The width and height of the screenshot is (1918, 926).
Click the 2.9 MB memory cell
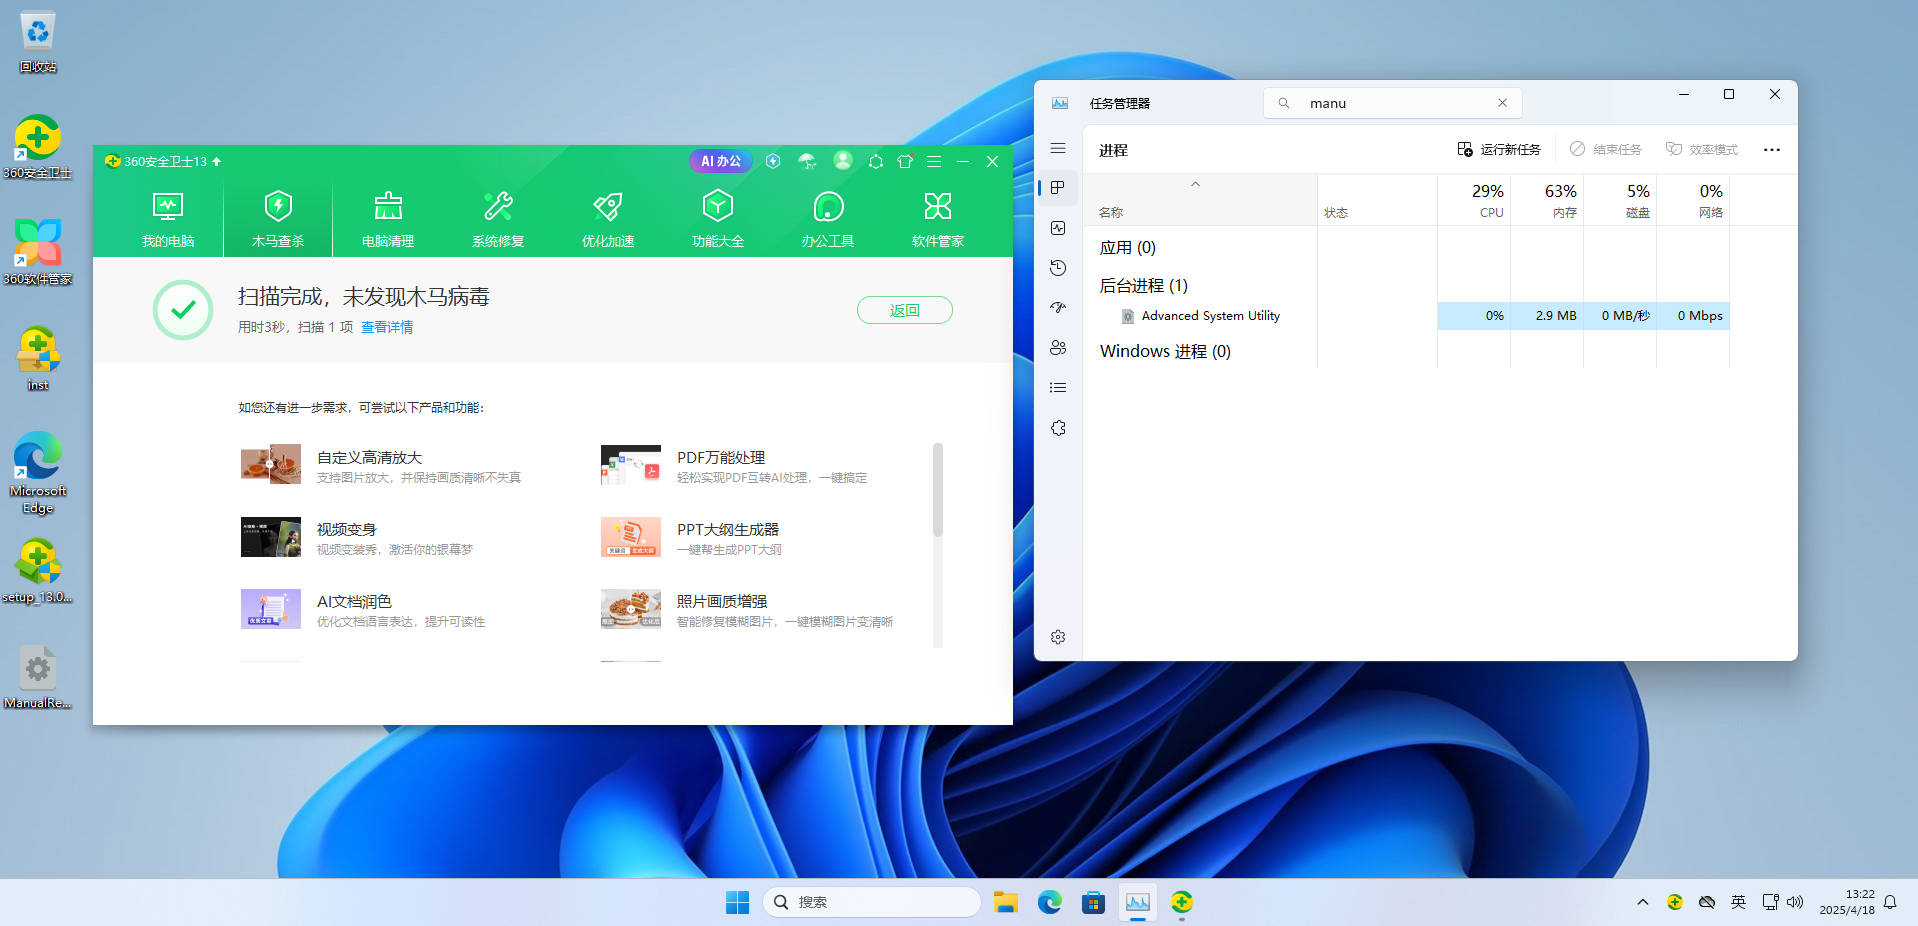1547,316
